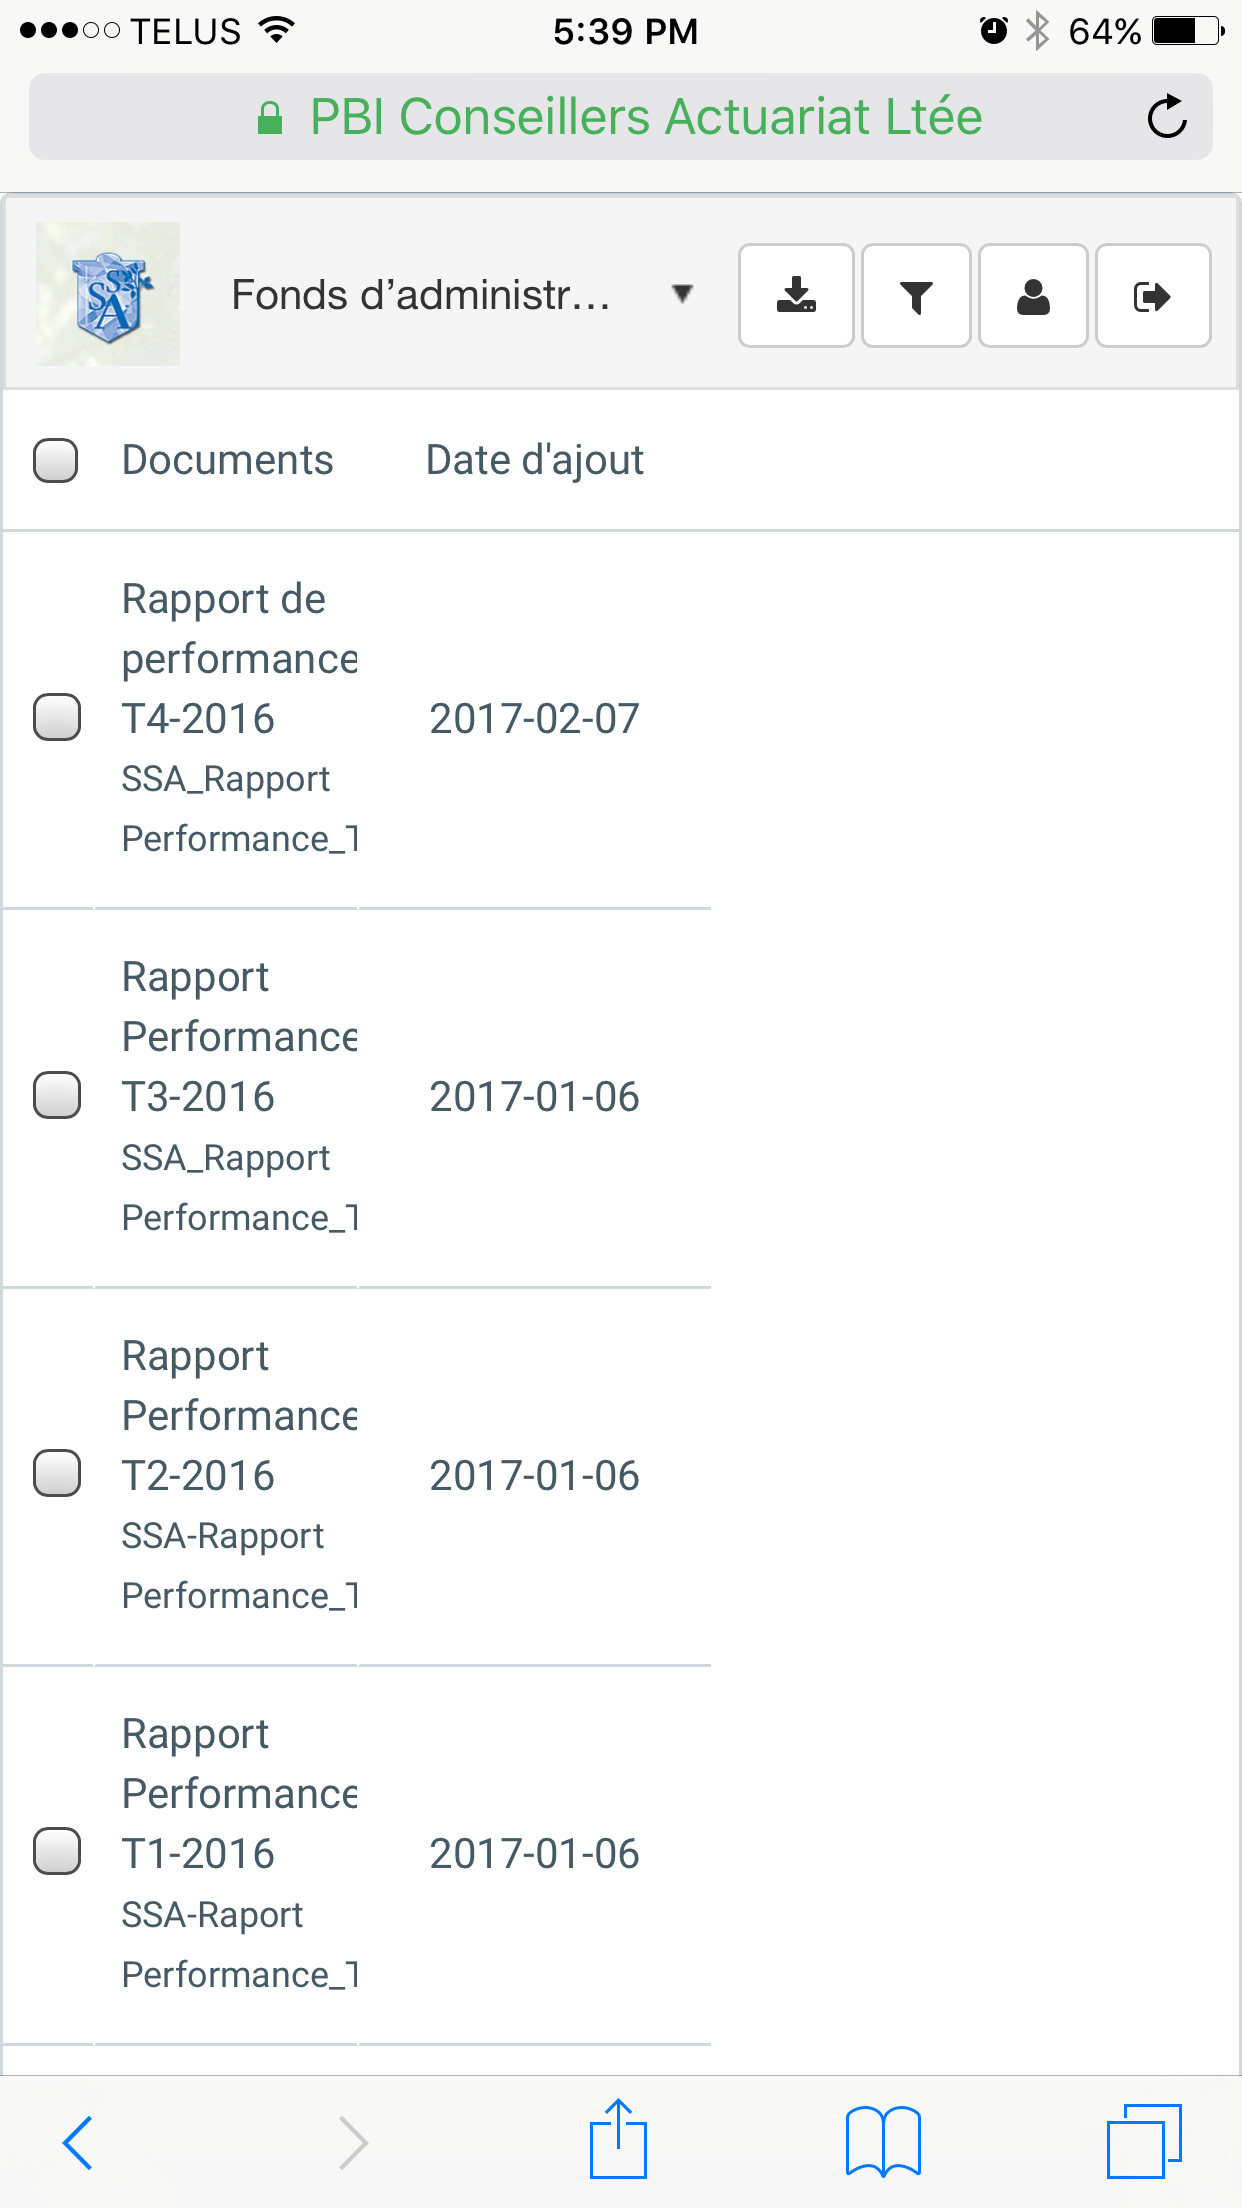Mark the T2-2016 report checkbox
The height and width of the screenshot is (2208, 1242).
click(57, 1473)
